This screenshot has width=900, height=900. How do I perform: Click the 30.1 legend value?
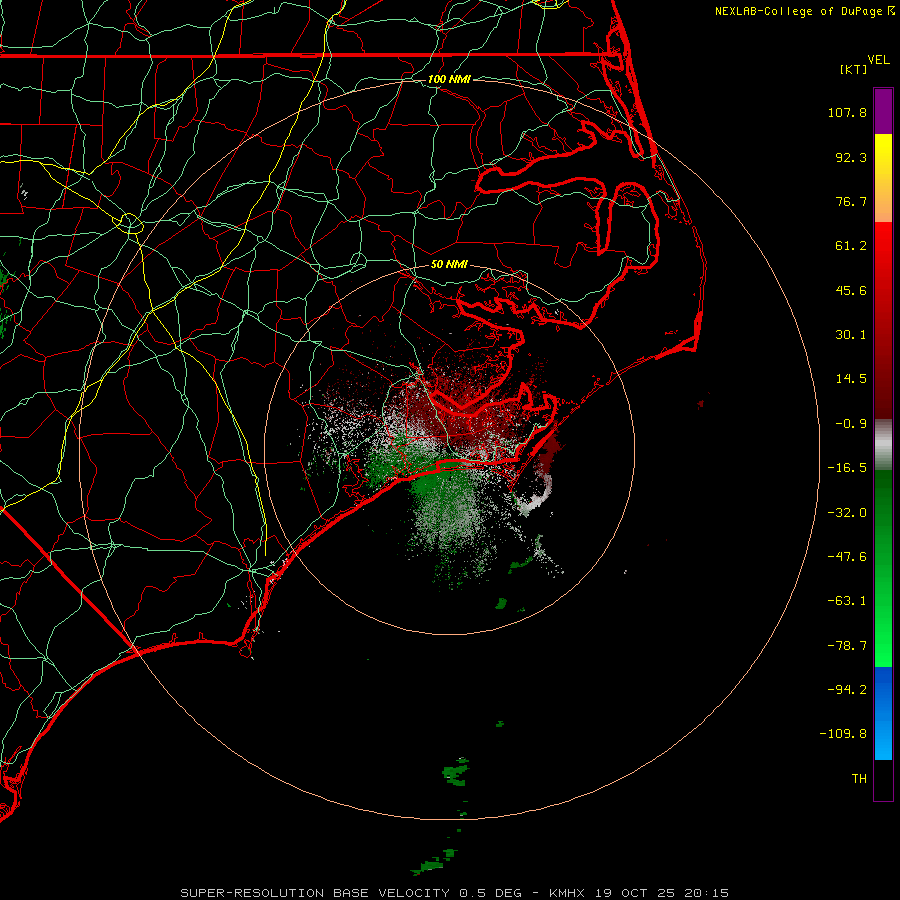coord(851,335)
